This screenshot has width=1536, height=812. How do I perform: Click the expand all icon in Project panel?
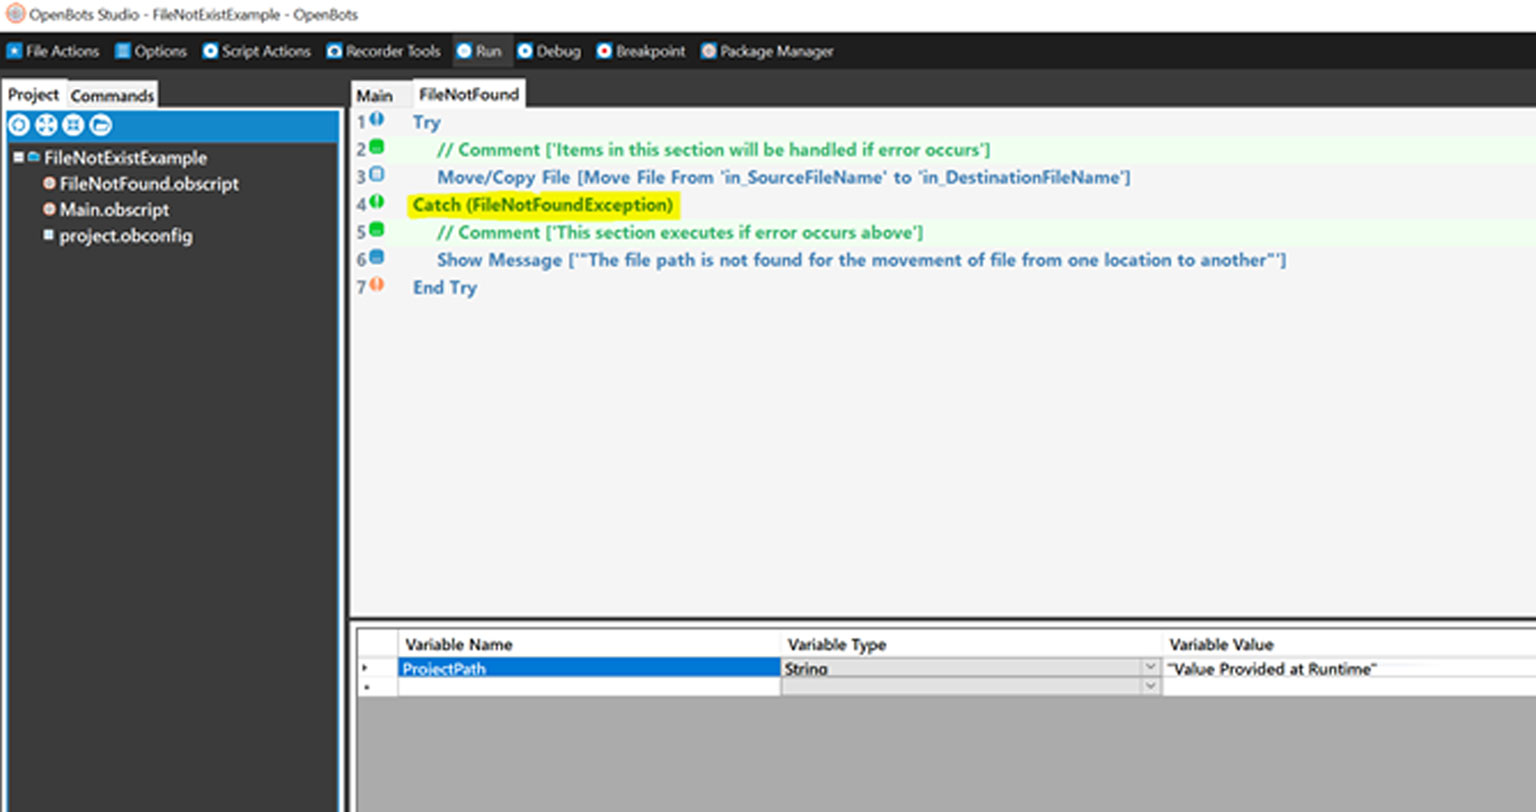click(46, 125)
